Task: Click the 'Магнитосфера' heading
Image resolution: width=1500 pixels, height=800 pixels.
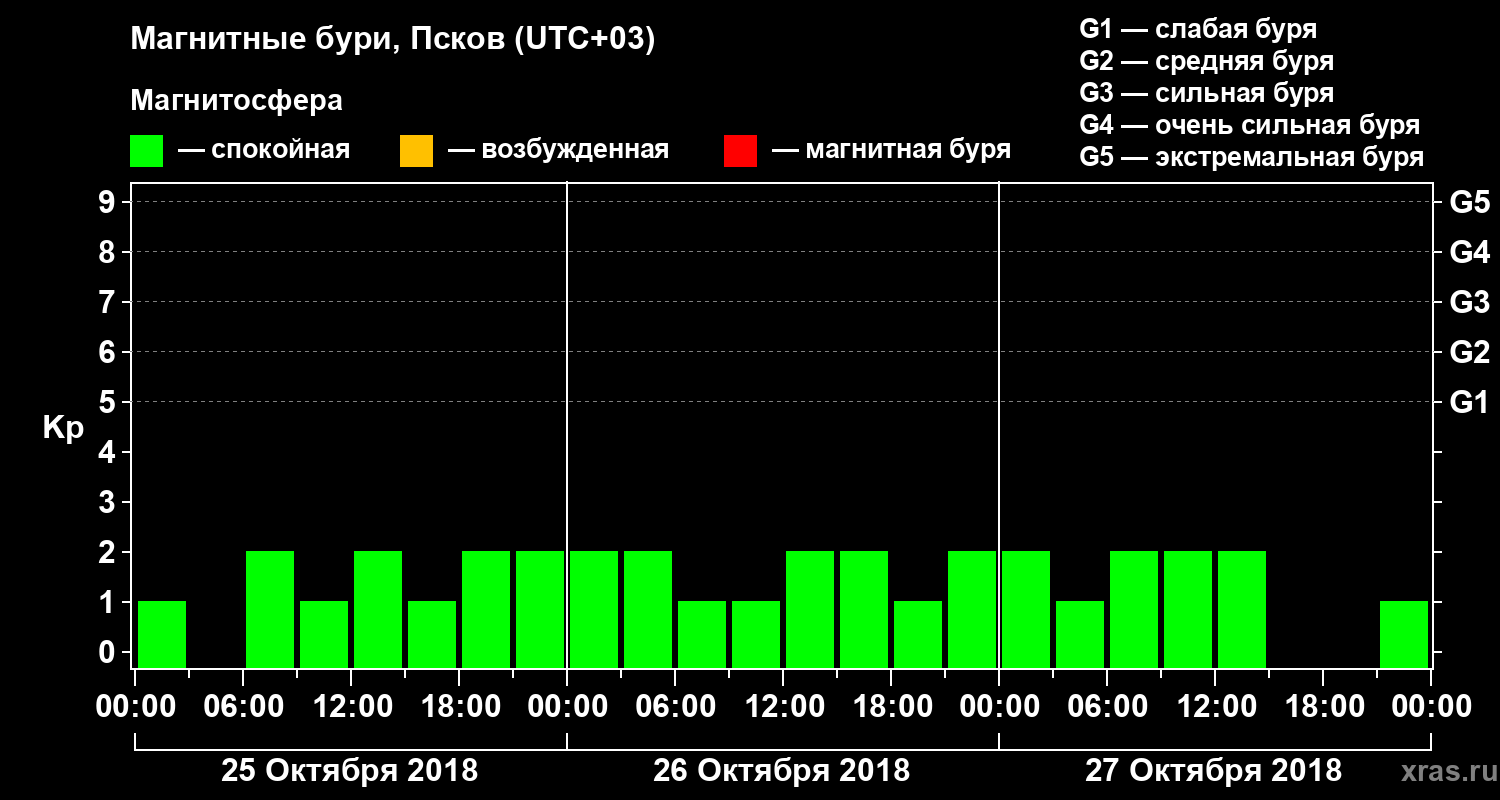Action: coord(236,101)
